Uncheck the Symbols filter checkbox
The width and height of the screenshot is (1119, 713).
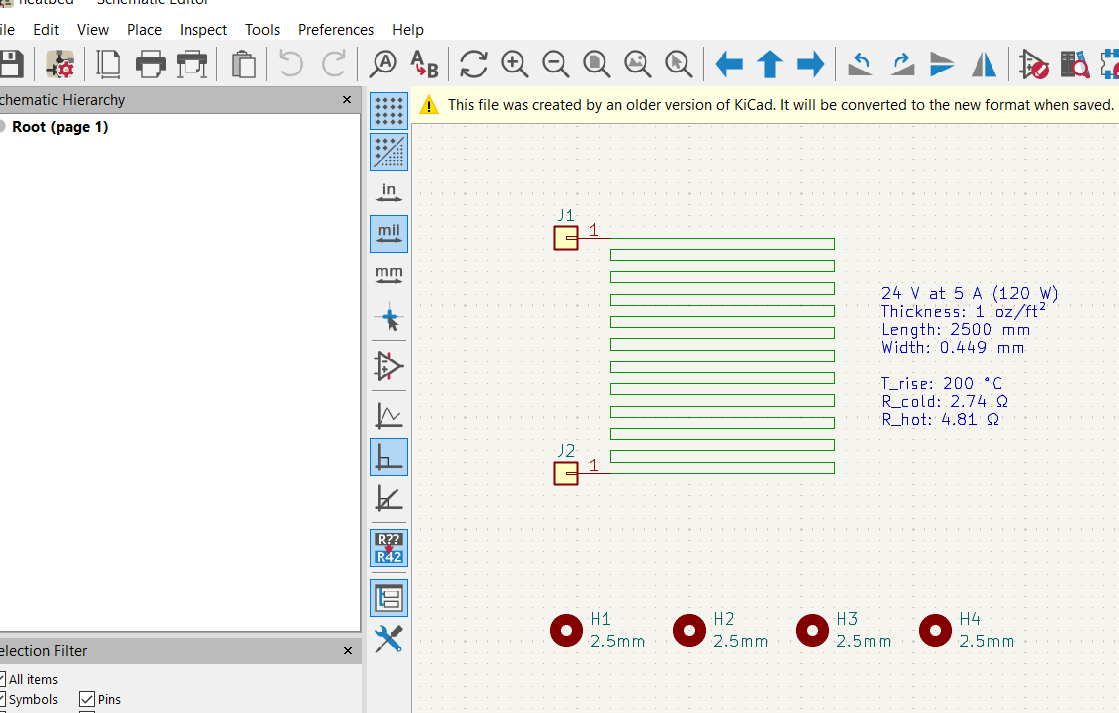tap(3, 700)
